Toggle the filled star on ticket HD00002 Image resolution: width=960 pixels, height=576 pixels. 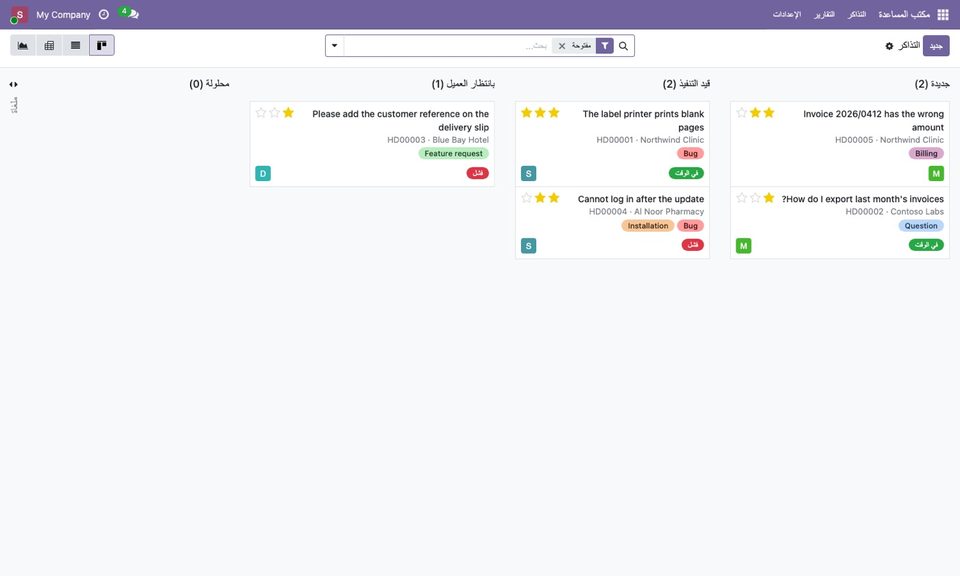pos(769,198)
